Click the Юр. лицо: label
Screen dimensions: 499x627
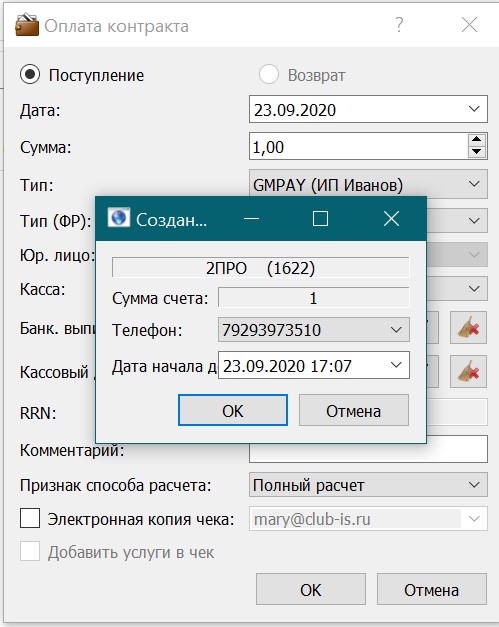58,255
